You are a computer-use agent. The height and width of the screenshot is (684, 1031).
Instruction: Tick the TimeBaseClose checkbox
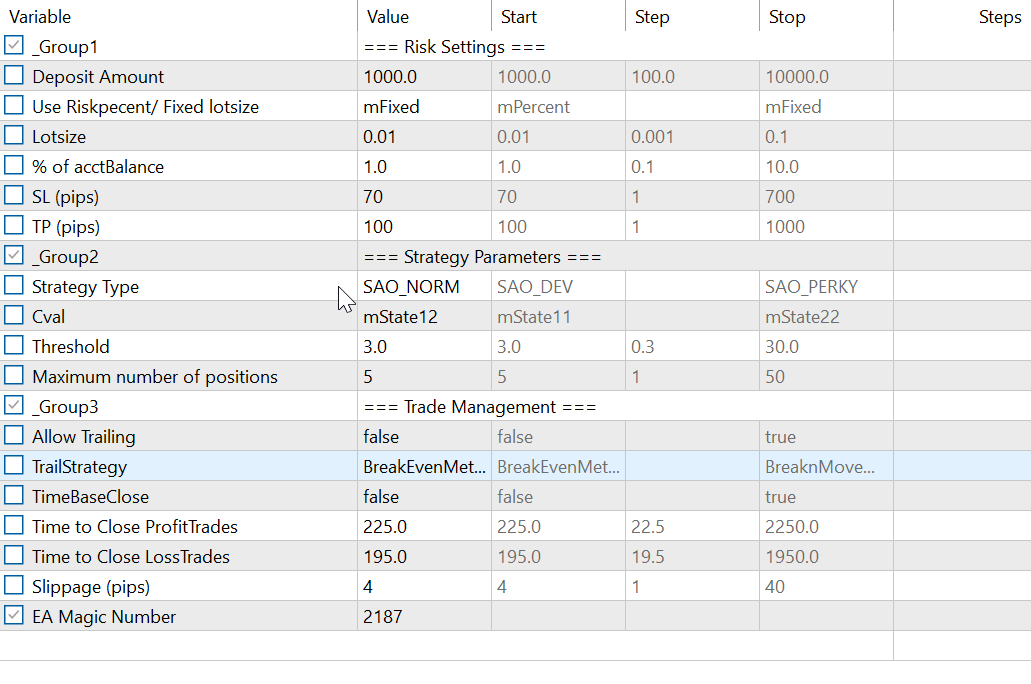coord(14,496)
